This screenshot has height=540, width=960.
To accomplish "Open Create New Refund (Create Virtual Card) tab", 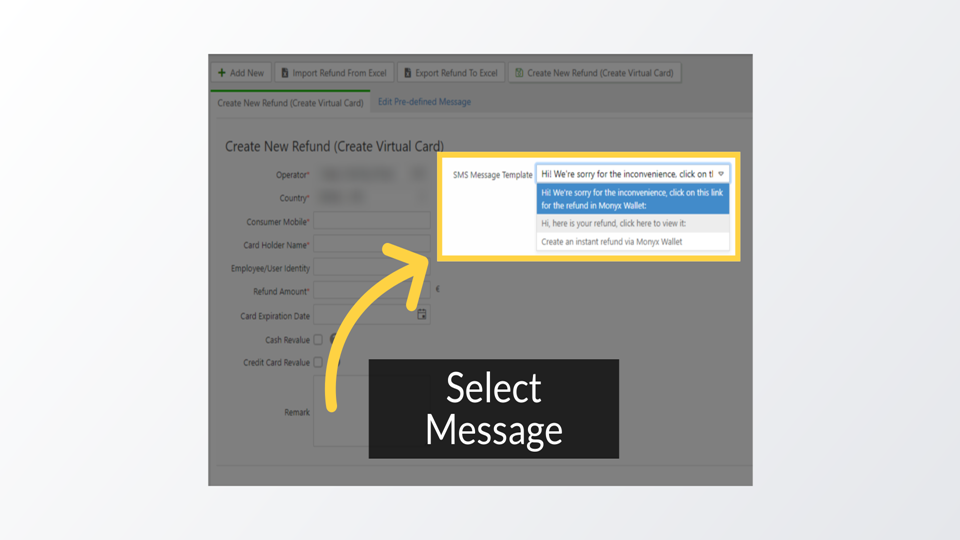I will coord(290,103).
